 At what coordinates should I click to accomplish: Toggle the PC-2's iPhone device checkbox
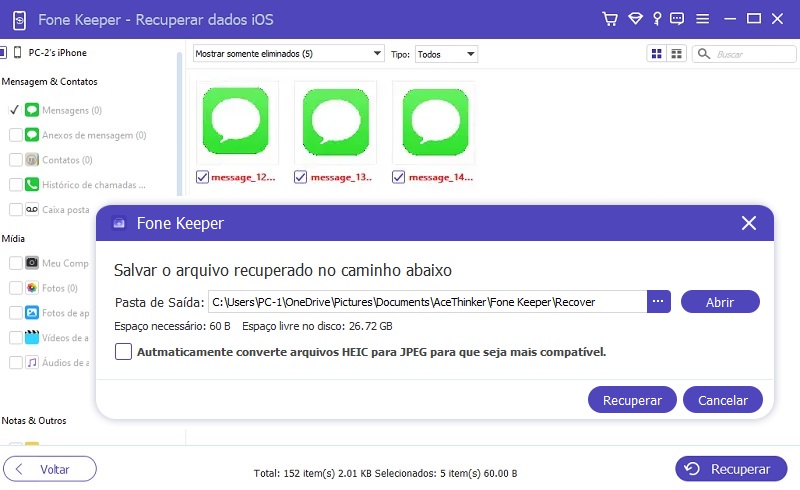pos(3,53)
